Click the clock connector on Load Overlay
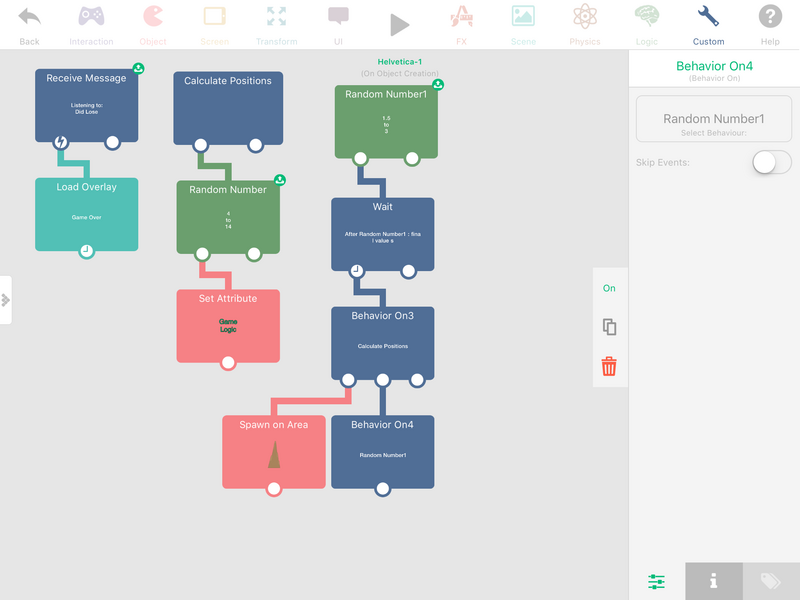The width and height of the screenshot is (800, 600). point(87,251)
